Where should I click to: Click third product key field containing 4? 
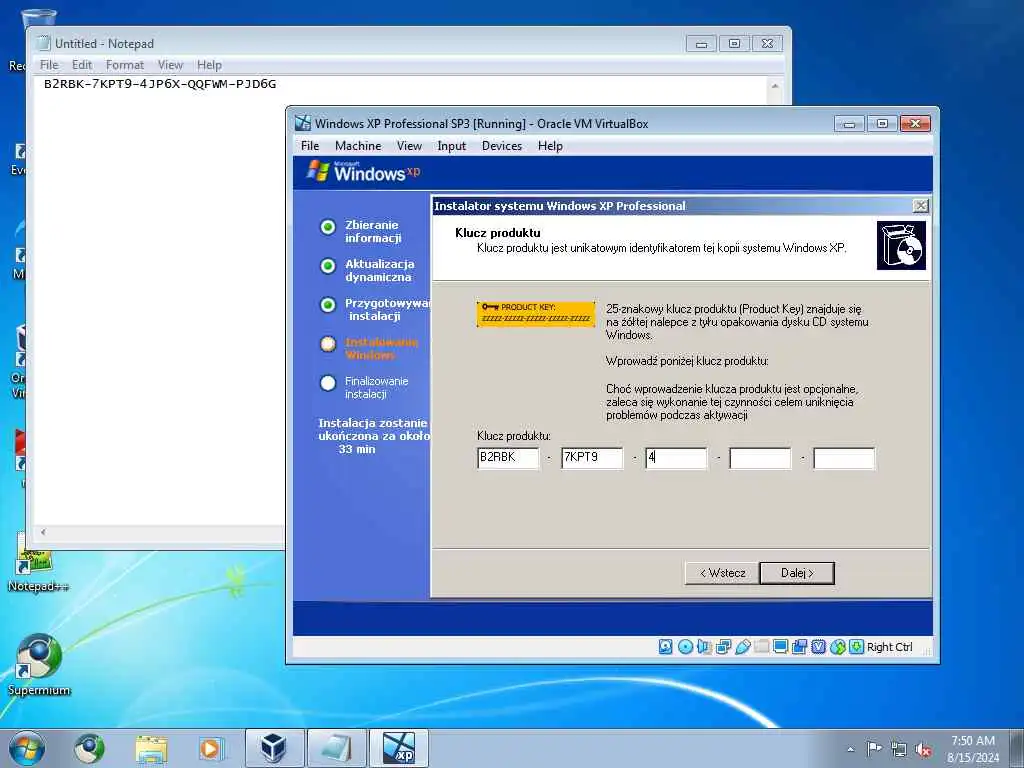point(676,458)
